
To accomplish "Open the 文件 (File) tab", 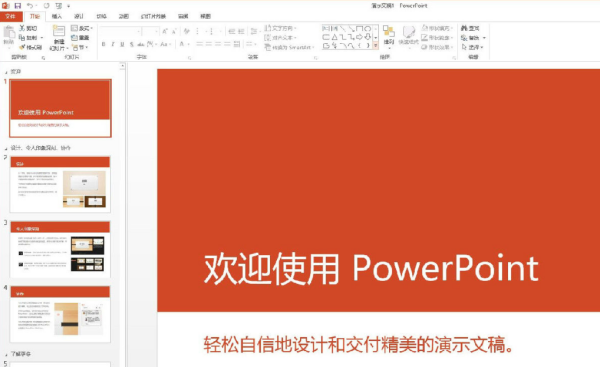I will (11, 16).
